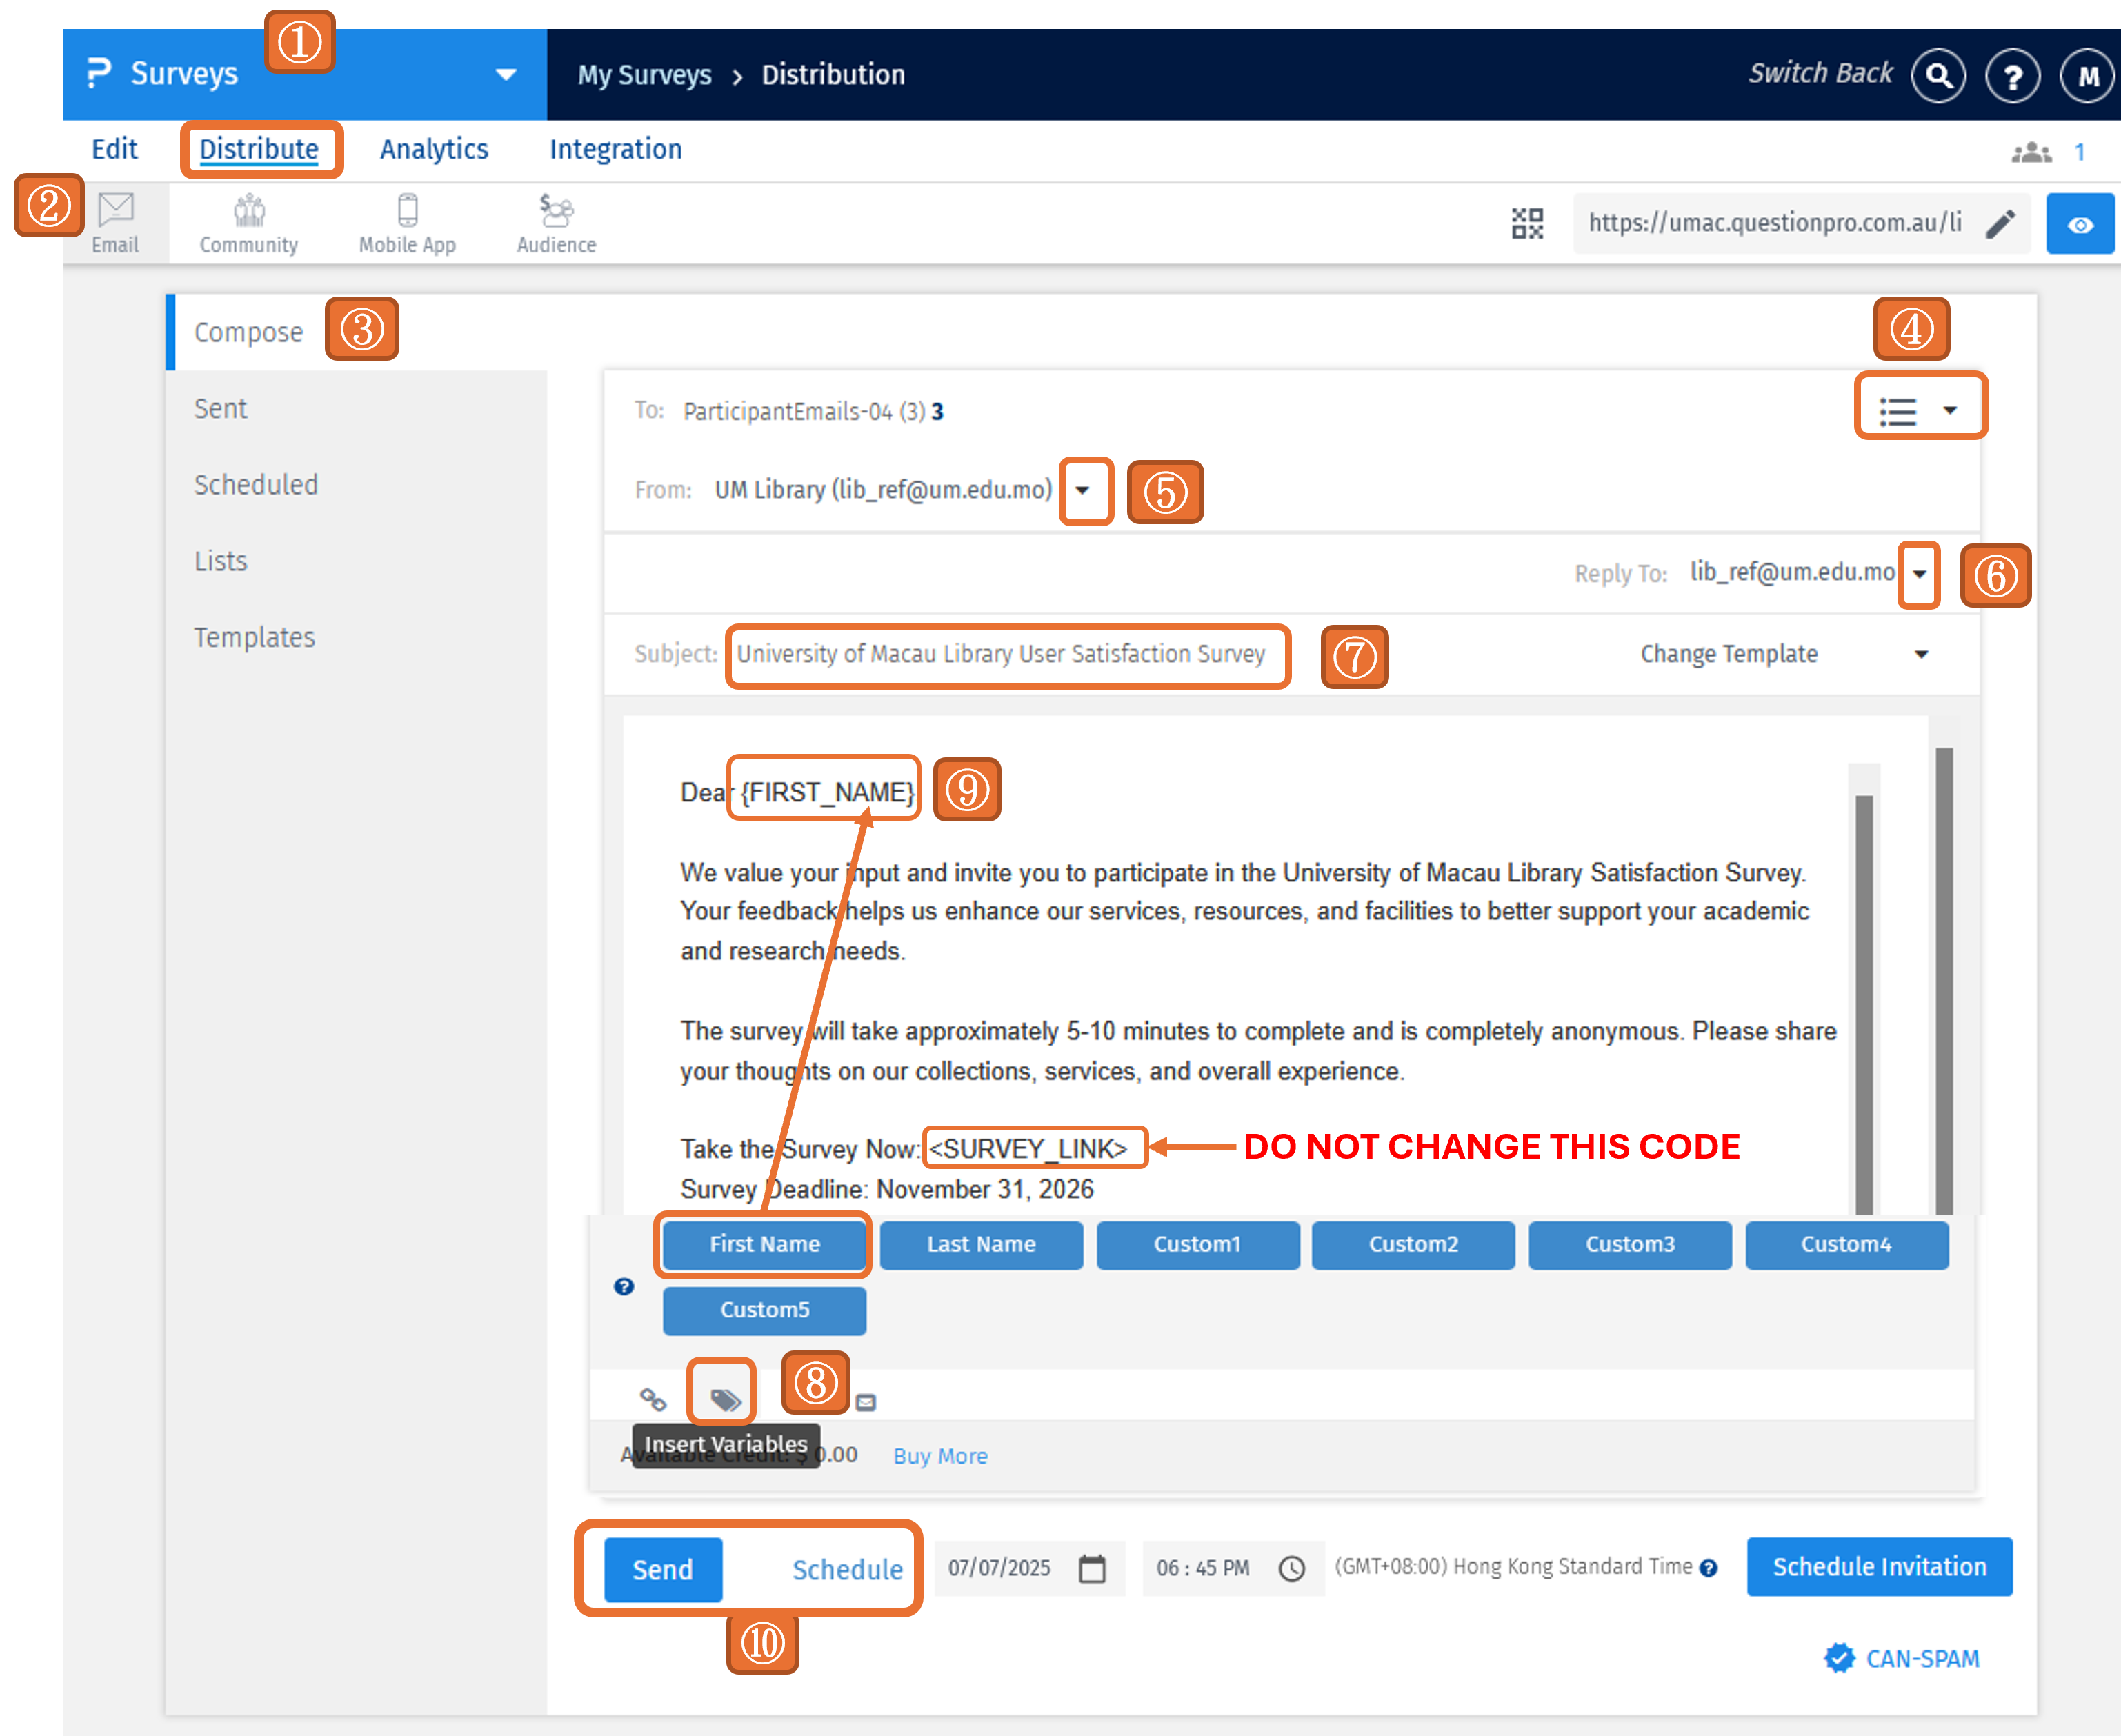Click the pencil icon to edit survey URL

pos(2000,223)
